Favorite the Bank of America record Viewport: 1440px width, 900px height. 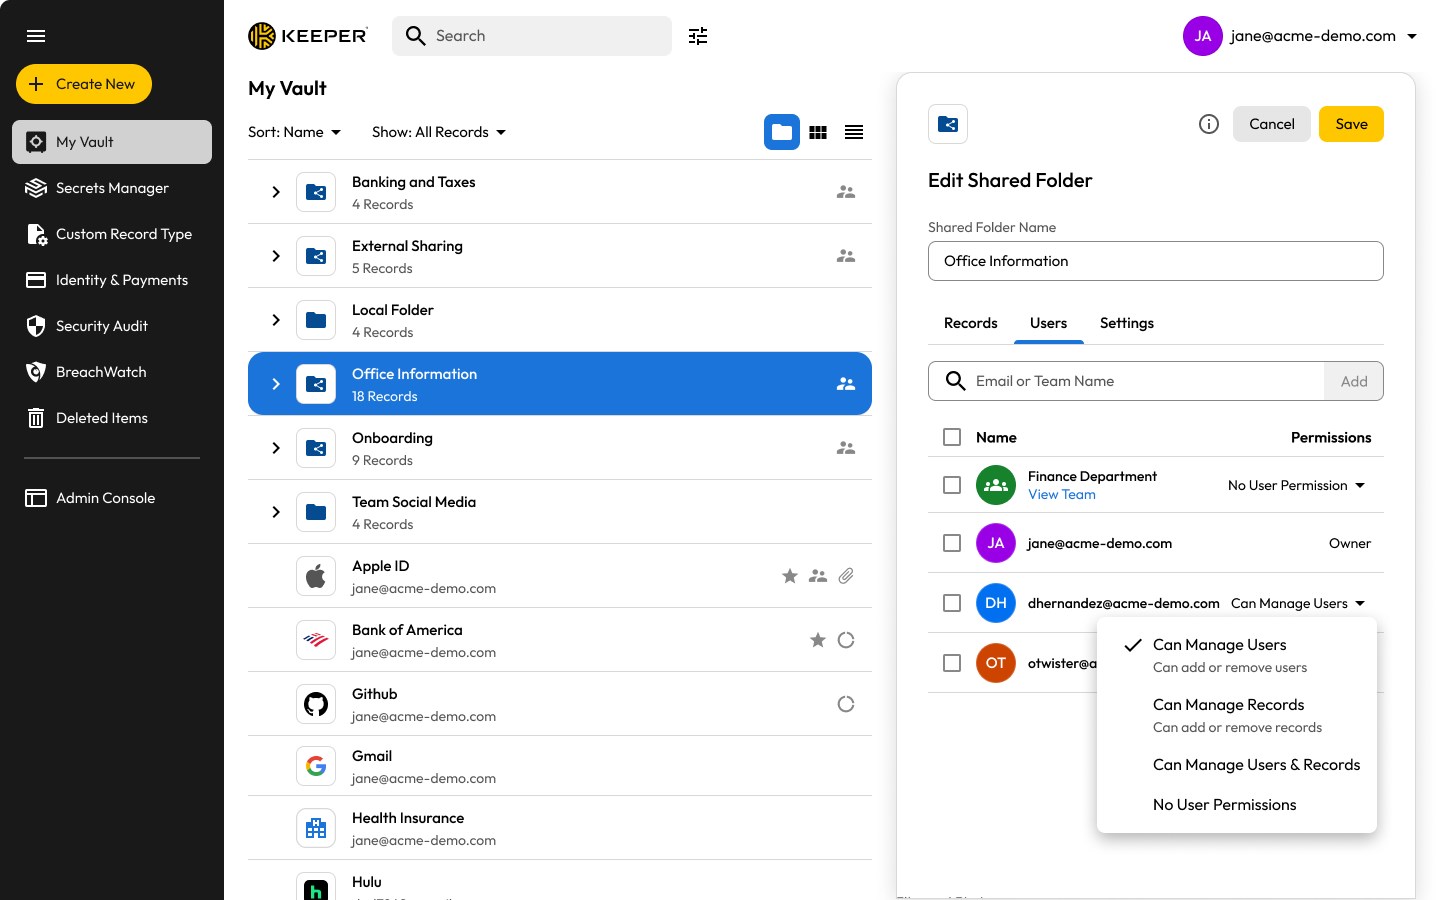click(817, 640)
